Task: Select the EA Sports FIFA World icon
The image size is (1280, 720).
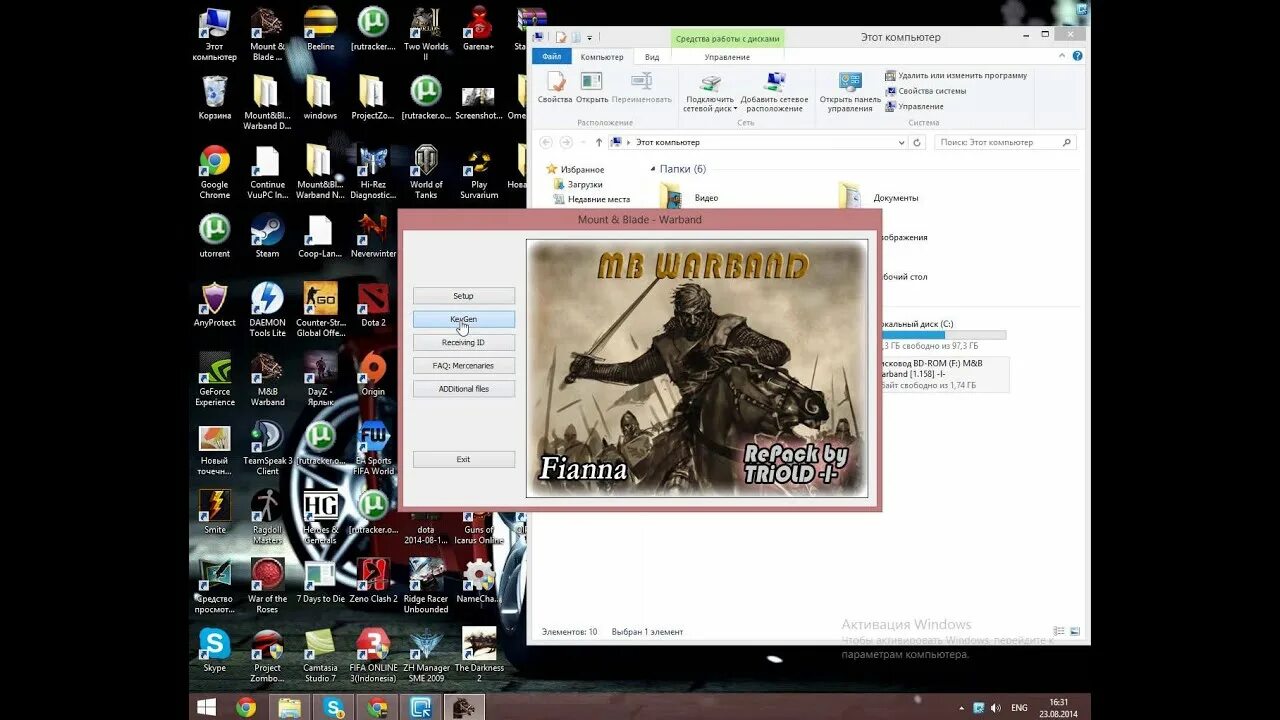Action: click(373, 447)
